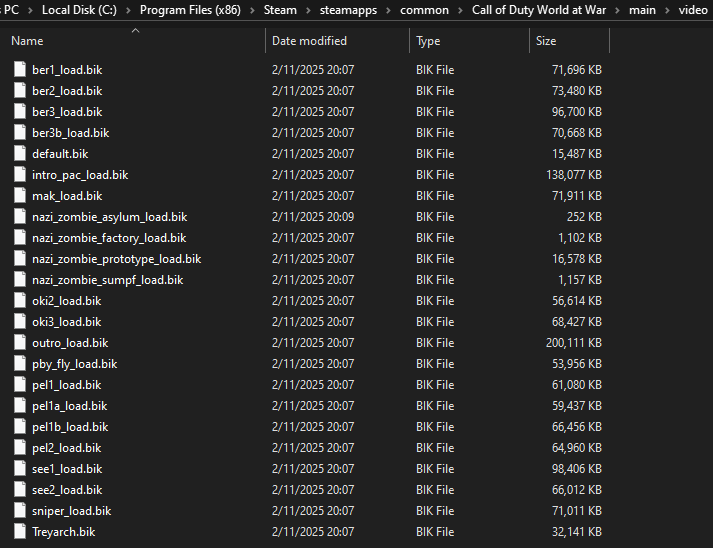Click the file icon of intro_pac_load.bik
The width and height of the screenshot is (713, 548).
tap(20, 174)
